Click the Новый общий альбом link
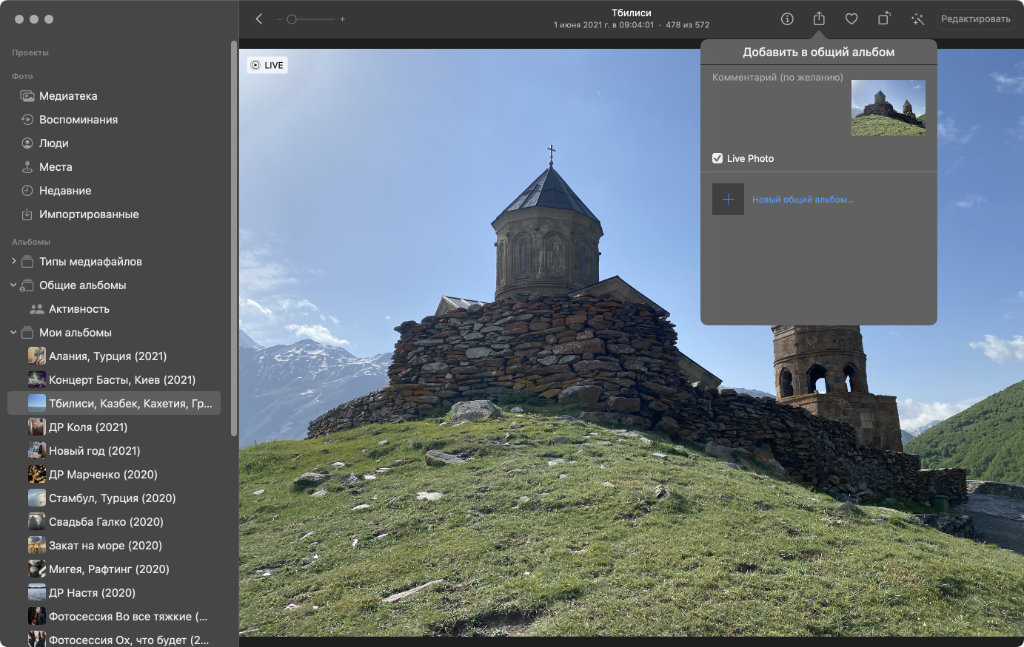The height and width of the screenshot is (647, 1024). click(x=803, y=200)
